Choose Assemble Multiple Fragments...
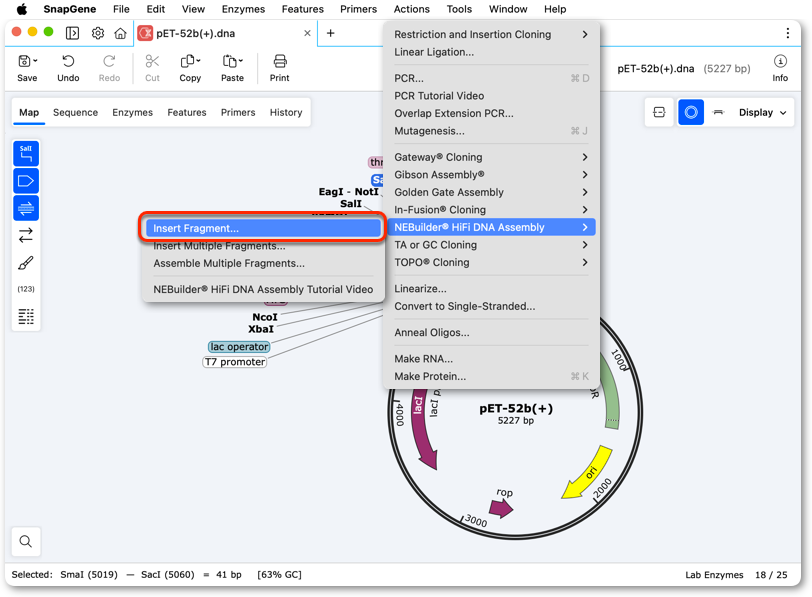The image size is (812, 597). [263, 264]
